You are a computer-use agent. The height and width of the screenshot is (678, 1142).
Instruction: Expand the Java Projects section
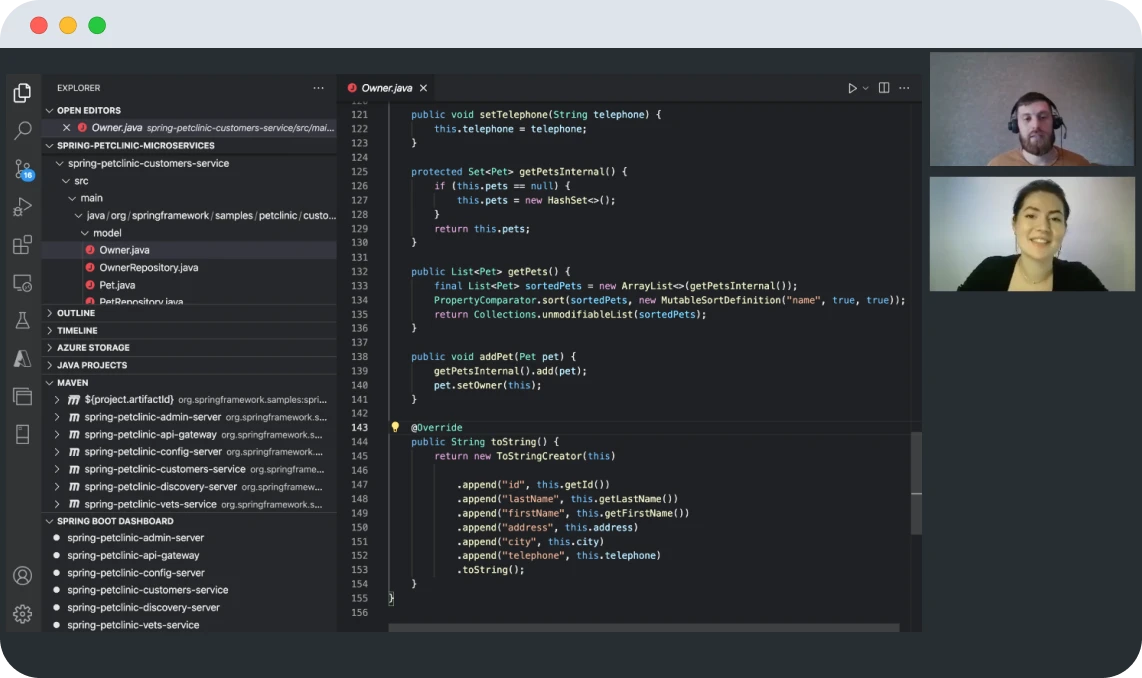tap(92, 365)
